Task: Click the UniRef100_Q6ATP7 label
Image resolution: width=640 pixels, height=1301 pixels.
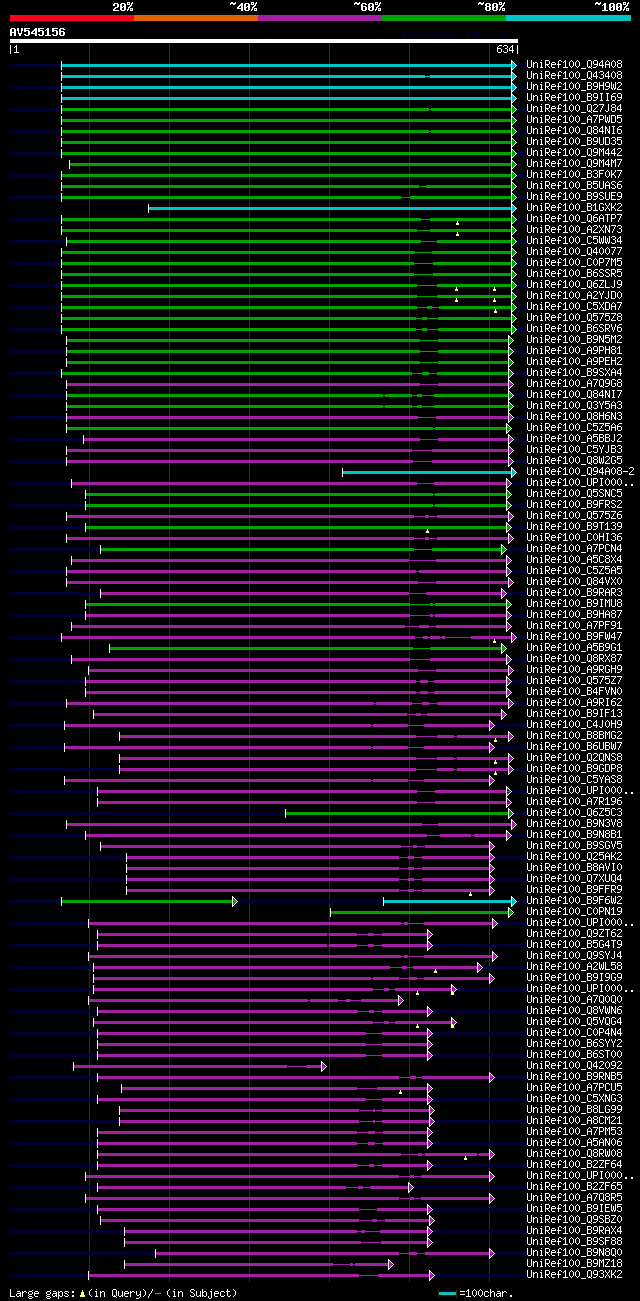Action: (574, 218)
